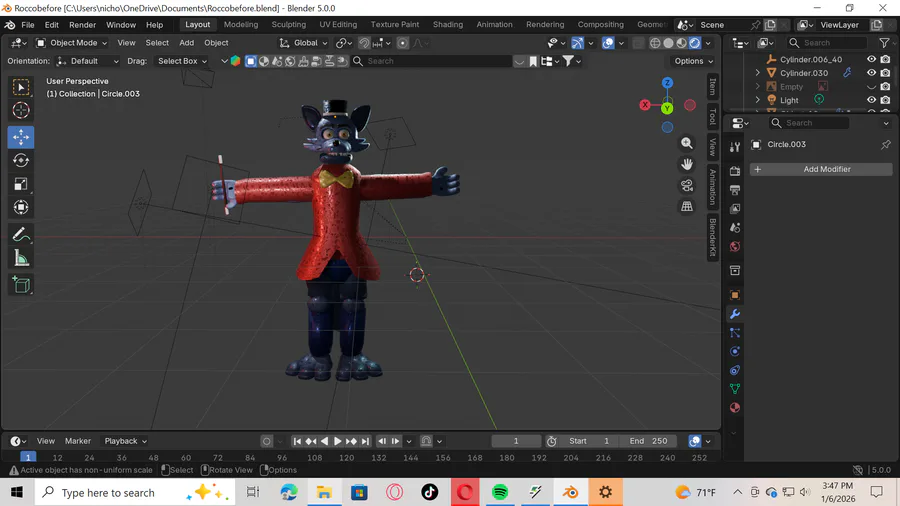The height and width of the screenshot is (506, 900).
Task: Switch perspective/orthographic grid icon
Action: point(686,207)
